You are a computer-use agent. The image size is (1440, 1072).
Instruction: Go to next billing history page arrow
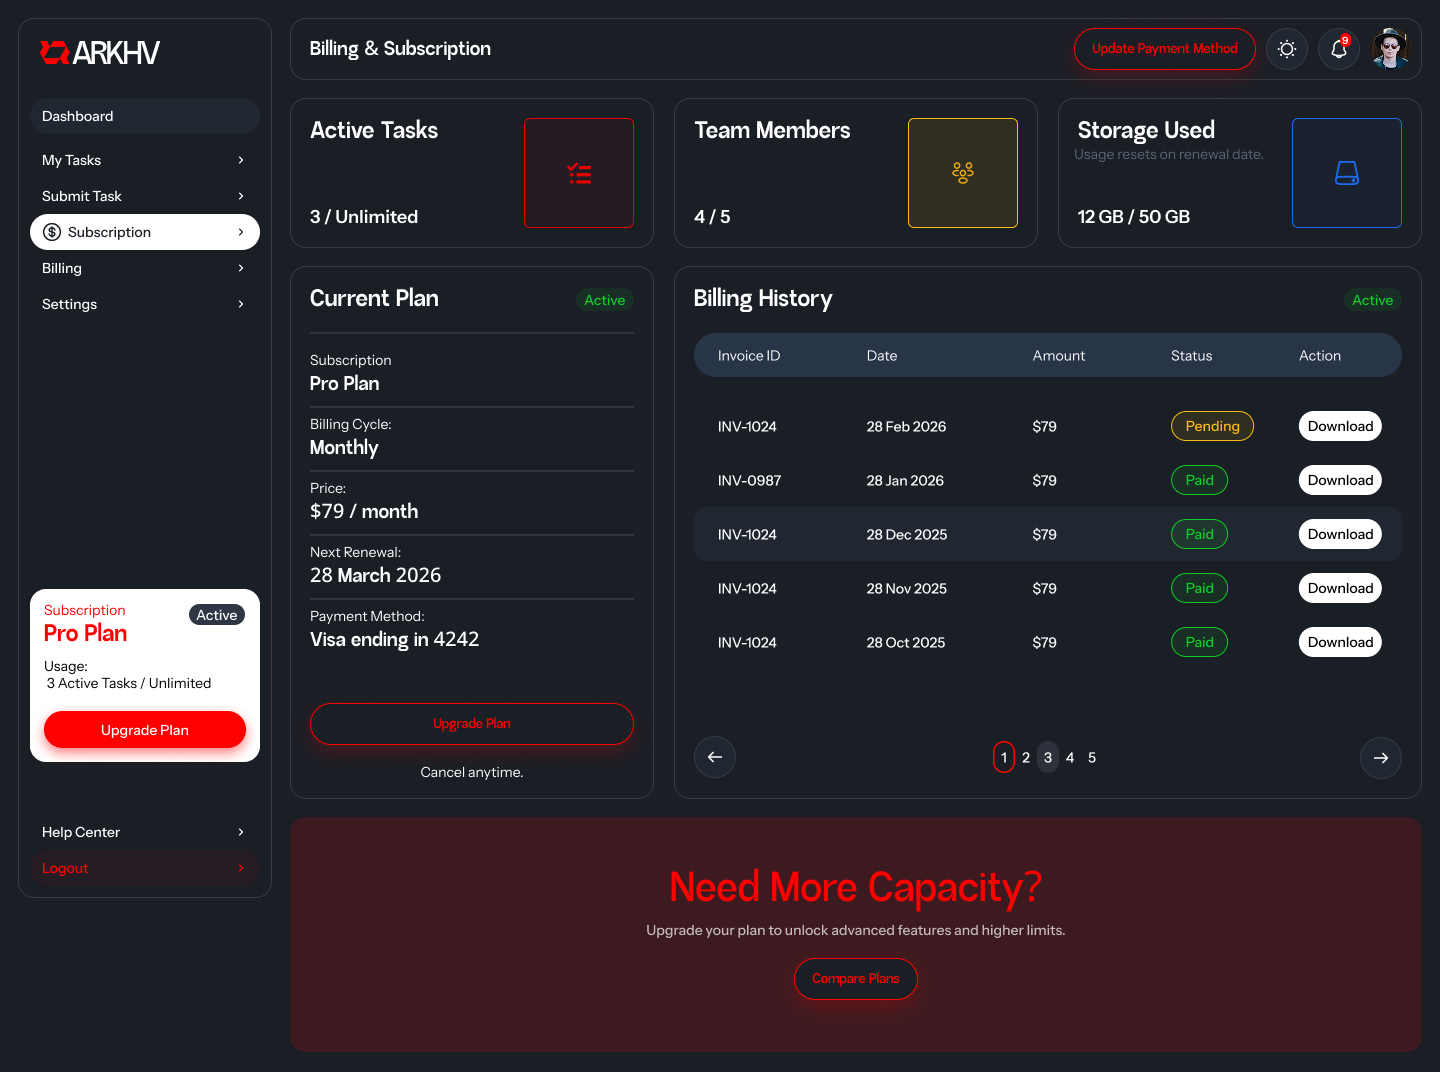pos(1381,757)
